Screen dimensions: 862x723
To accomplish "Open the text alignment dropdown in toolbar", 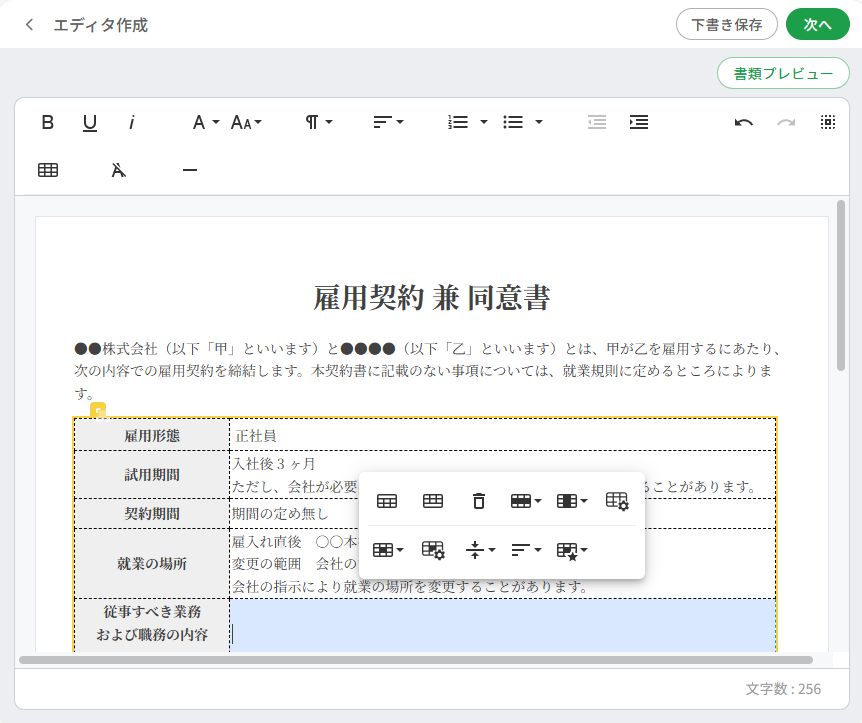I will coord(388,122).
